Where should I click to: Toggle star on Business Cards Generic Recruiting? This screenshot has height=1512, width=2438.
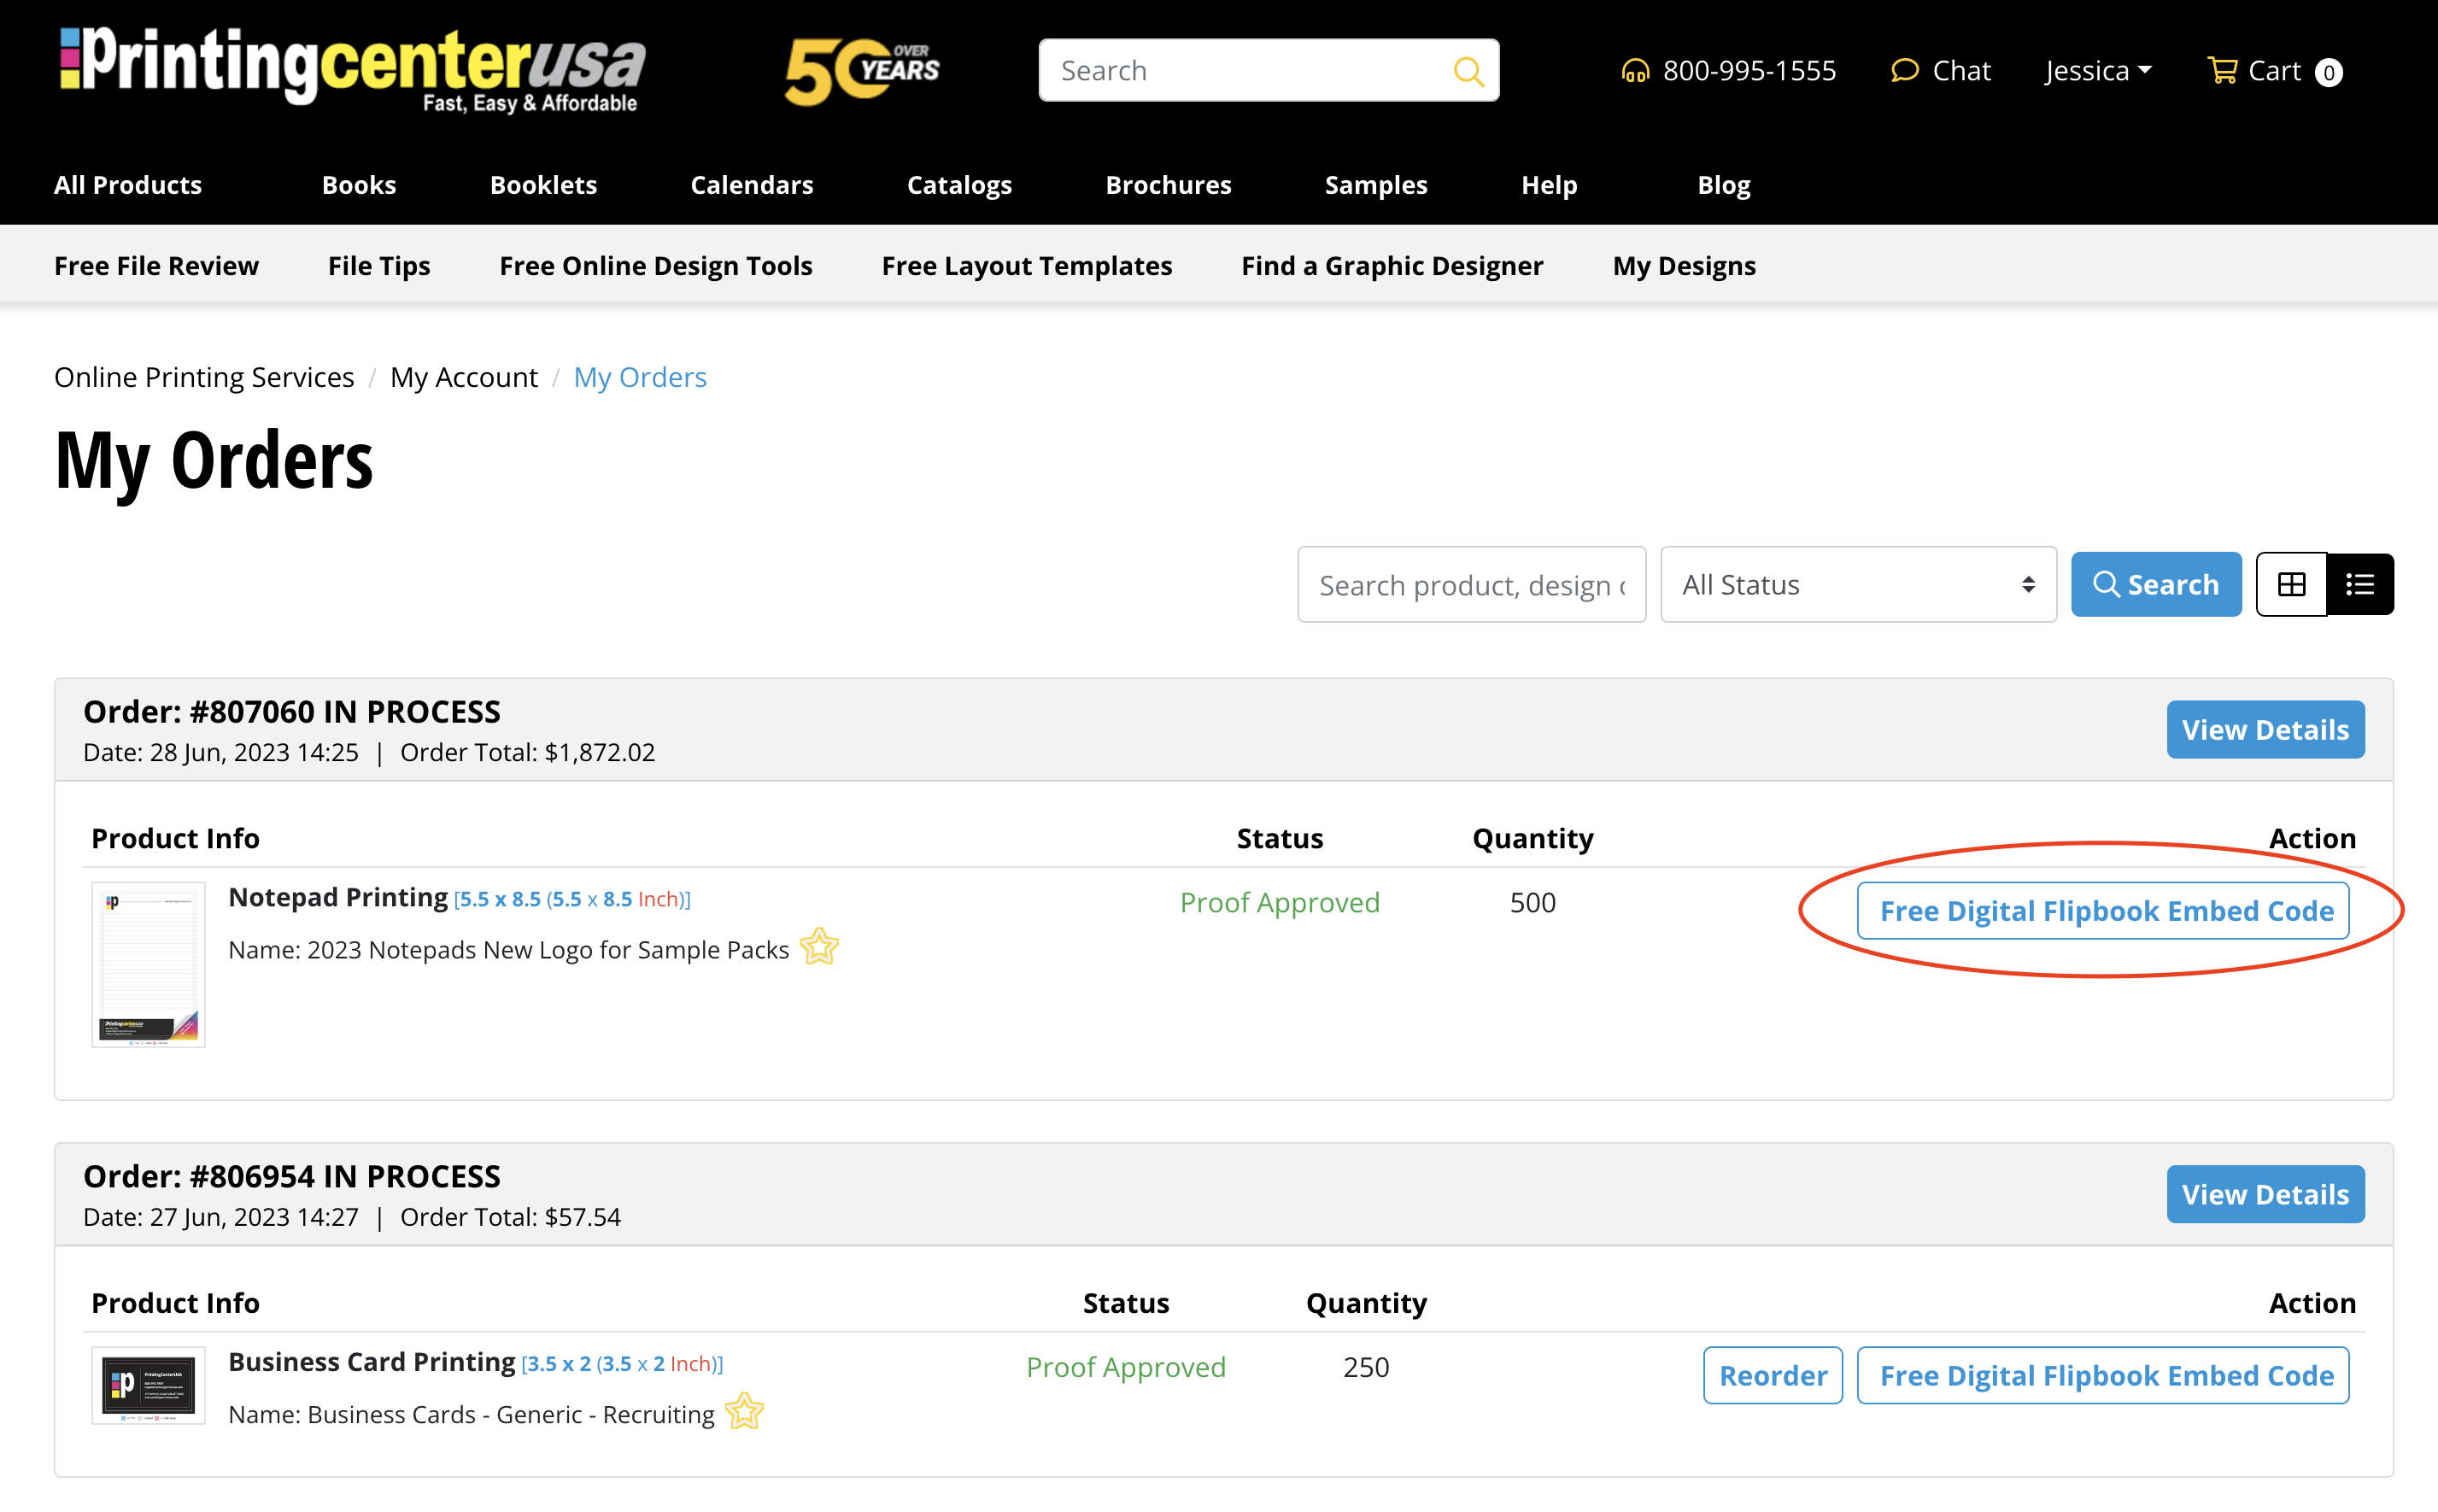pos(744,1412)
